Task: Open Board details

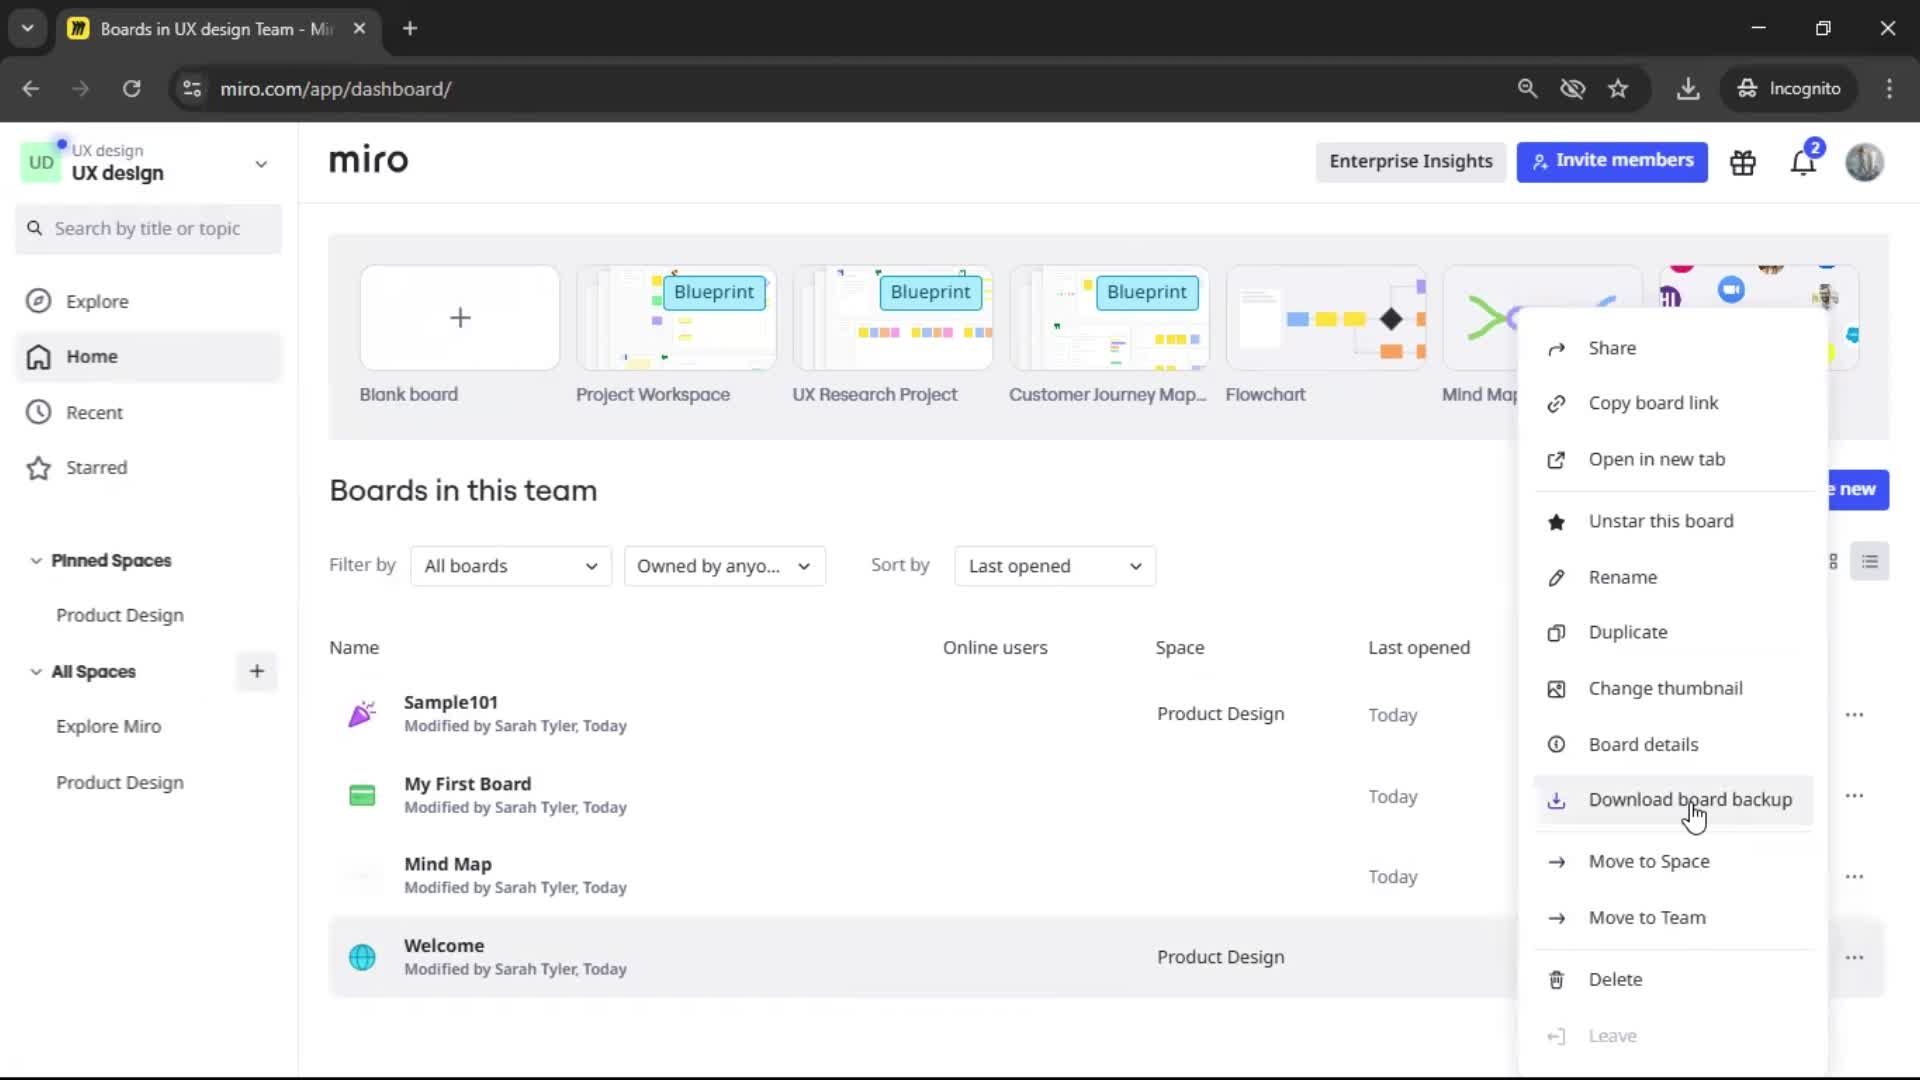Action: click(x=1673, y=744)
